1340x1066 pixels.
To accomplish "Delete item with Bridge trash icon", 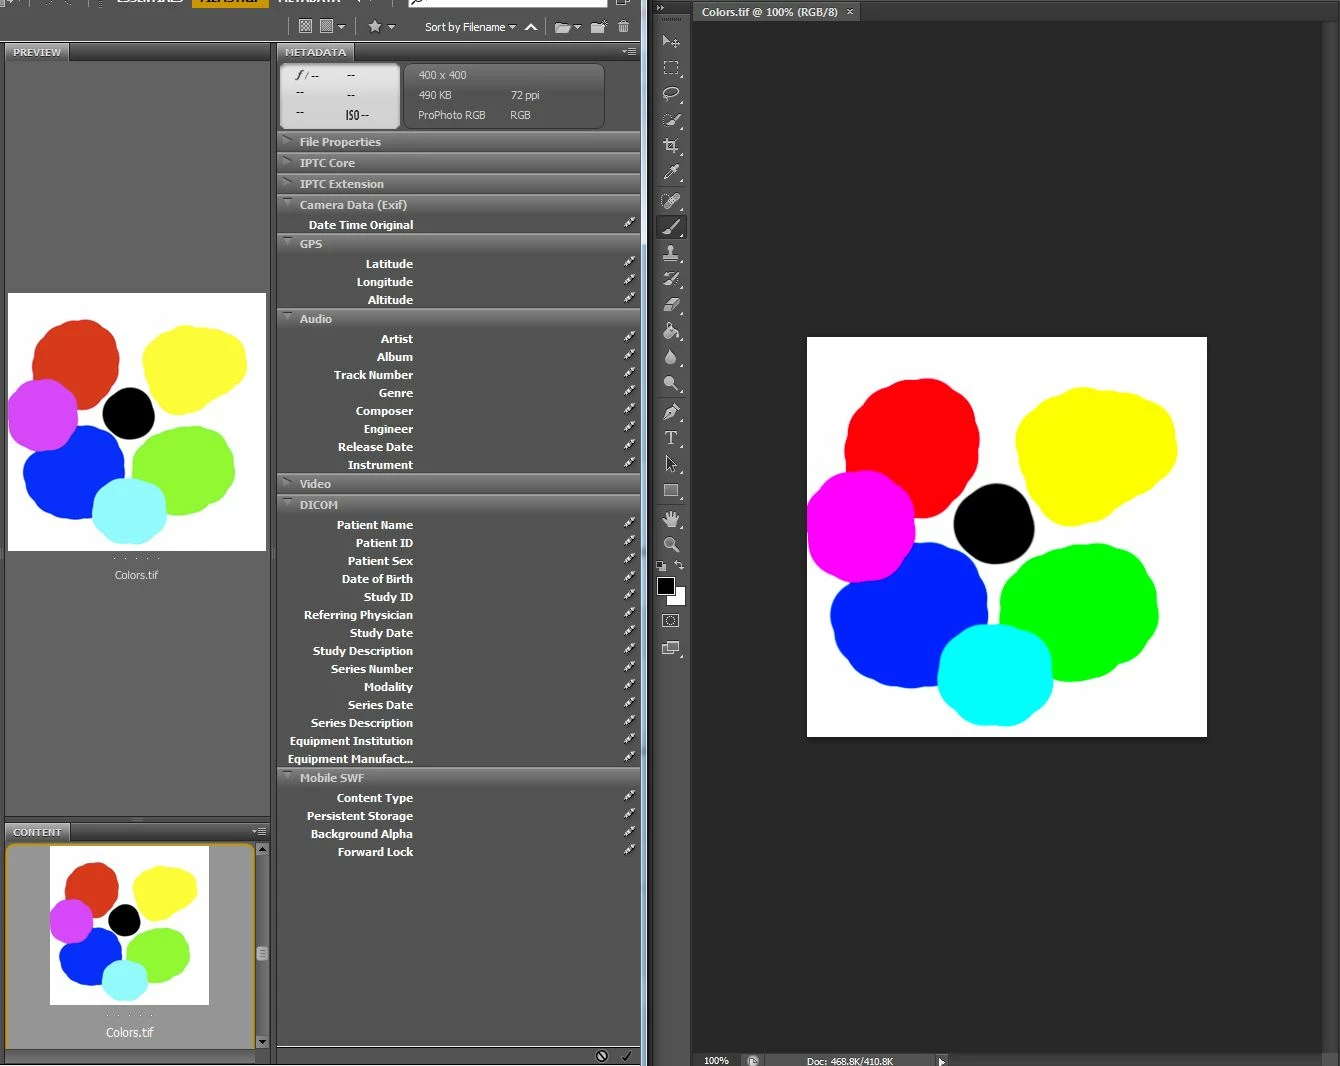I will pos(624,27).
